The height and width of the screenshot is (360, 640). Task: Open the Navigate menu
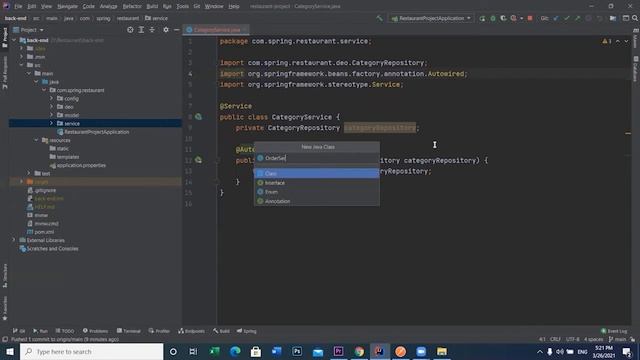(67, 7)
